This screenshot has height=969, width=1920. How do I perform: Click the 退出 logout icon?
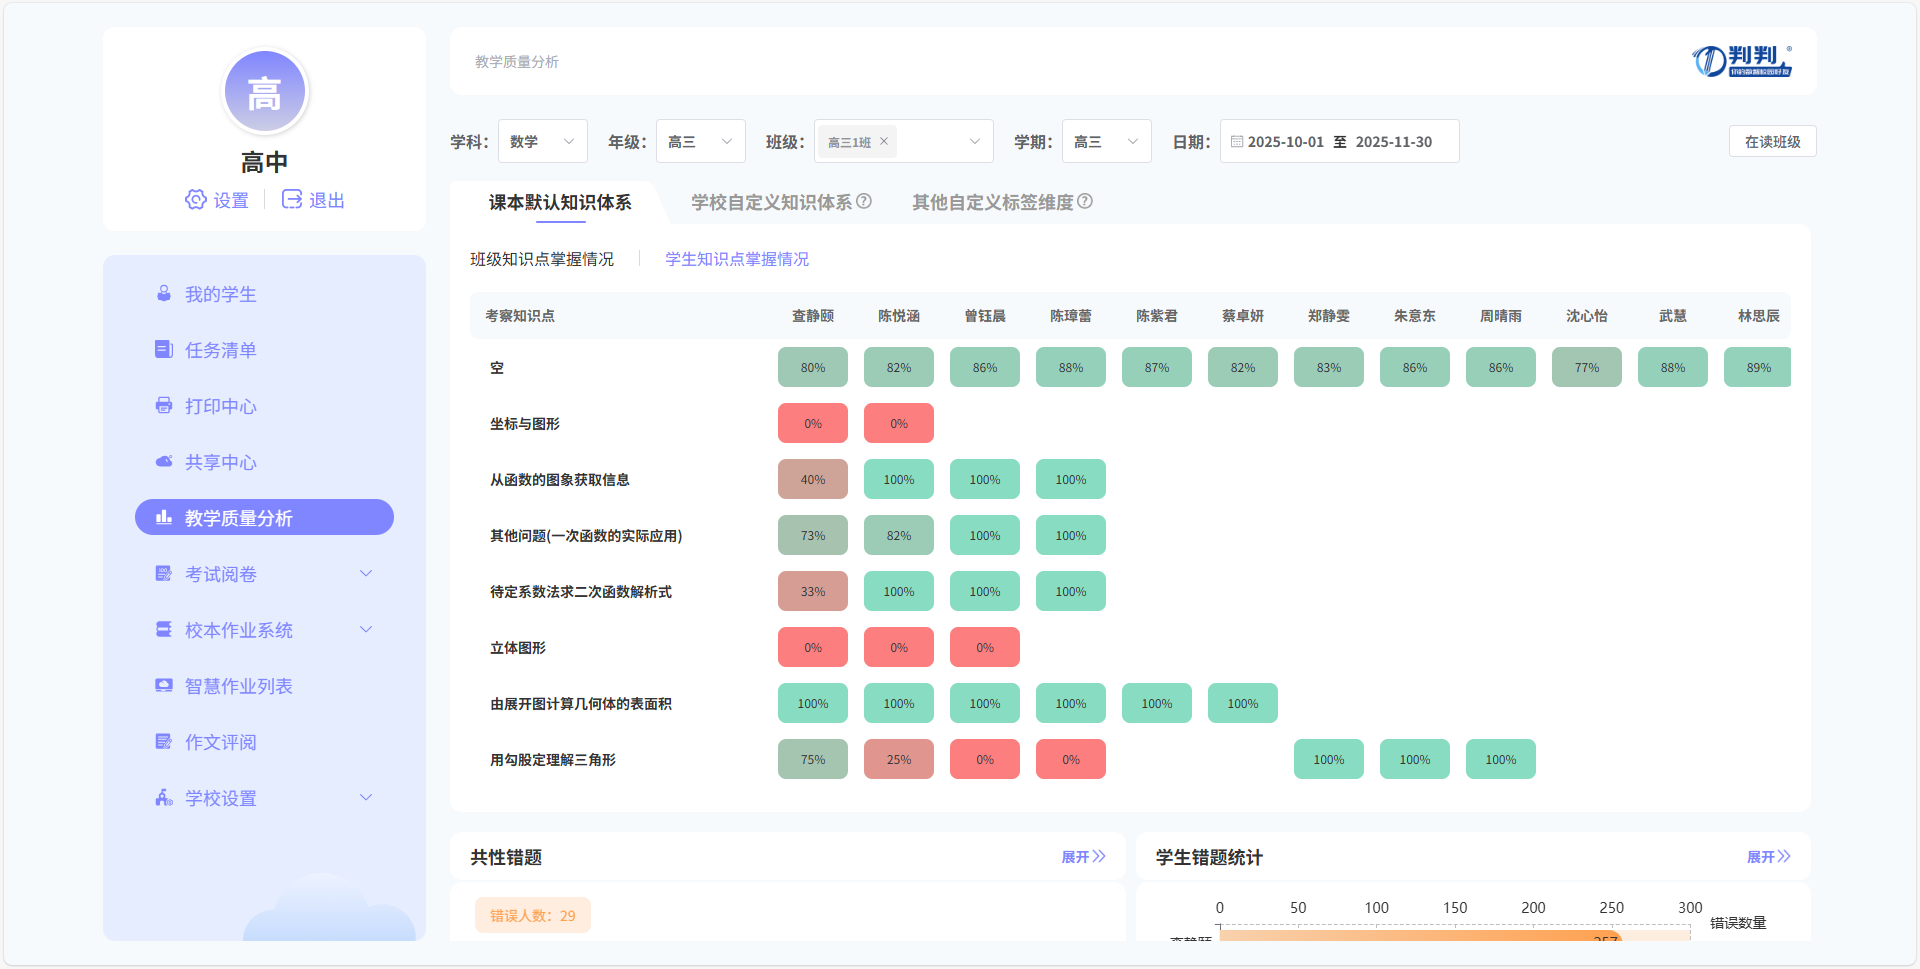point(292,200)
